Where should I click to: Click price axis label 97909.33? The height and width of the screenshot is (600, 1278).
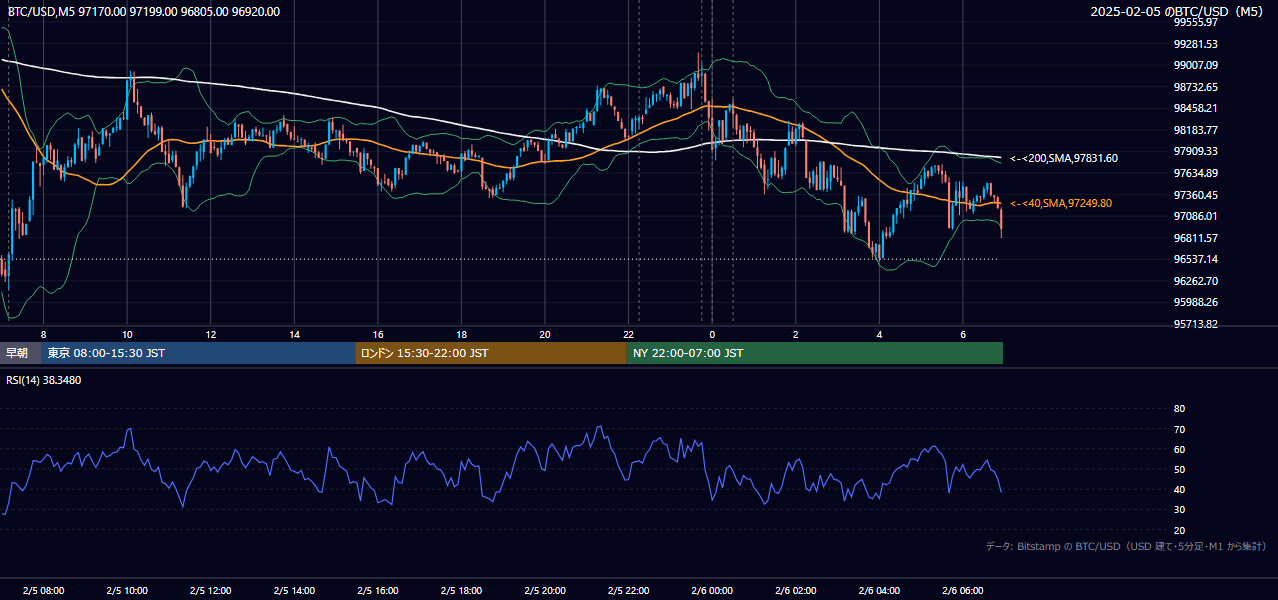1196,151
